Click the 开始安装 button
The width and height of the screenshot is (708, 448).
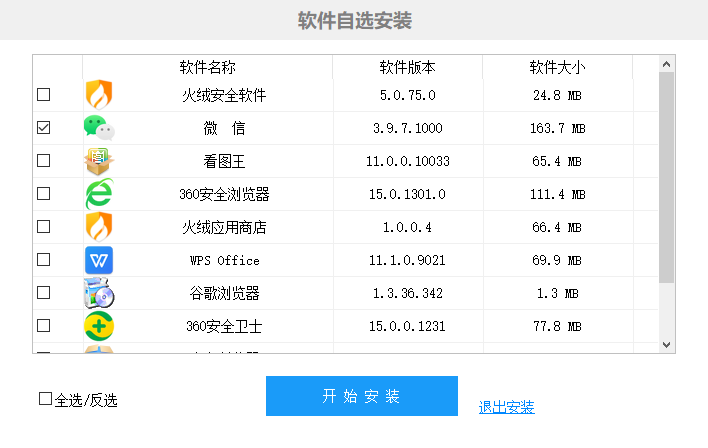pyautogui.click(x=362, y=396)
